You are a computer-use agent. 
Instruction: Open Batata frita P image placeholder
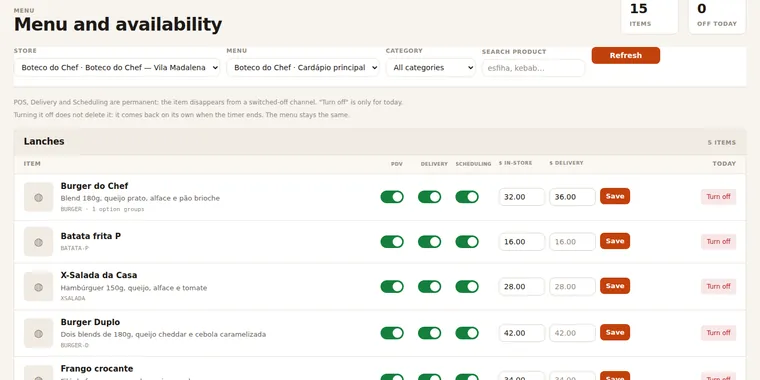coord(39,242)
